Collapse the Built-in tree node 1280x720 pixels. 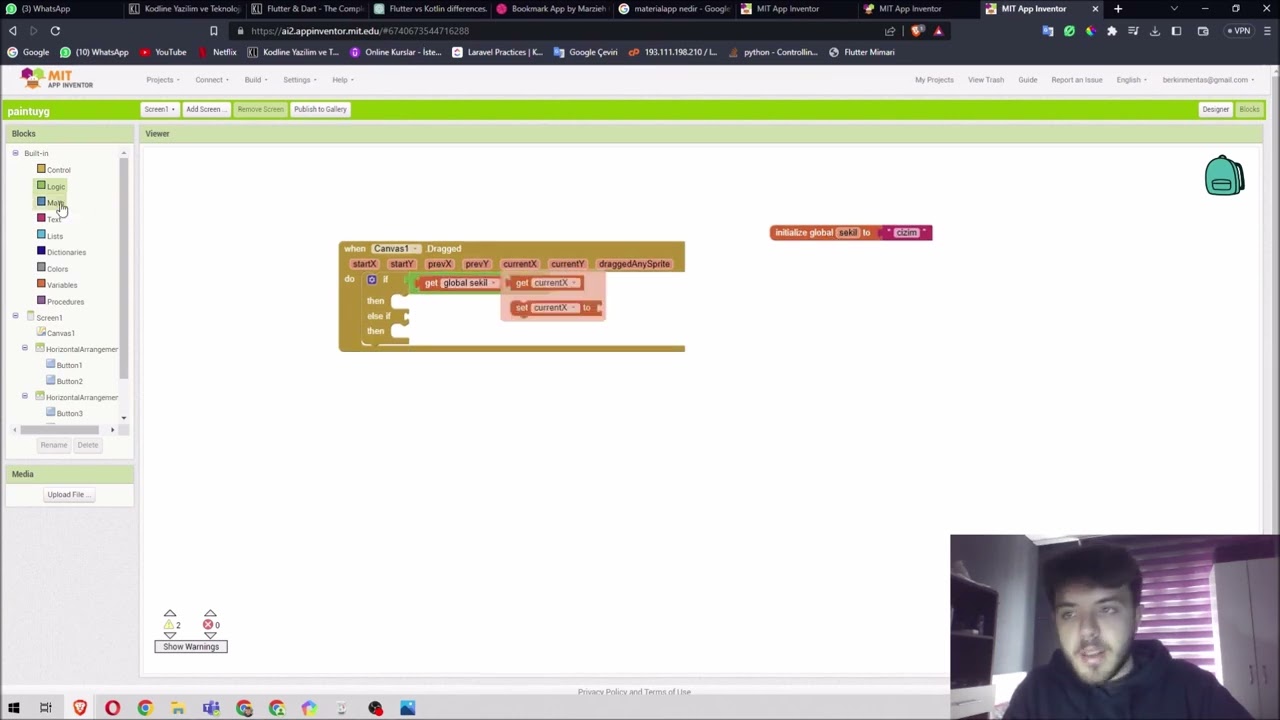tap(15, 153)
